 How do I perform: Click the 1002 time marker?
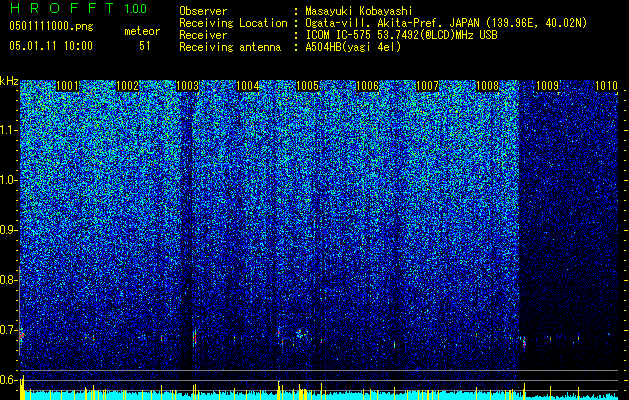tap(128, 86)
